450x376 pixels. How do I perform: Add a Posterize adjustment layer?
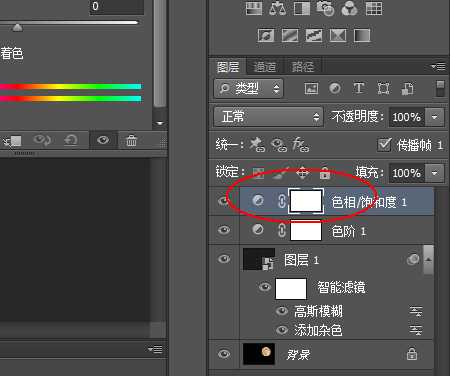click(290, 35)
